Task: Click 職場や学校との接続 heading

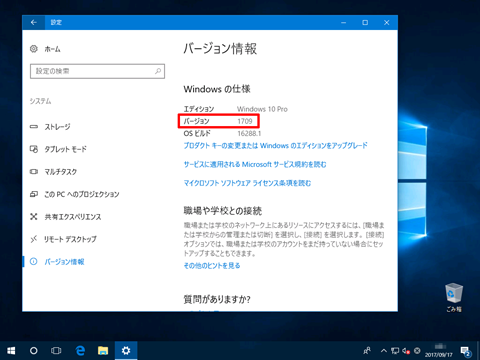Action: pyautogui.click(x=223, y=211)
